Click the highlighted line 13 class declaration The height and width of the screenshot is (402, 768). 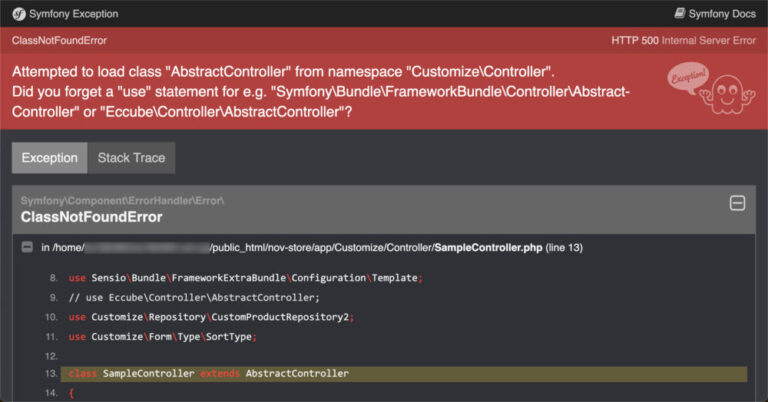coord(209,374)
